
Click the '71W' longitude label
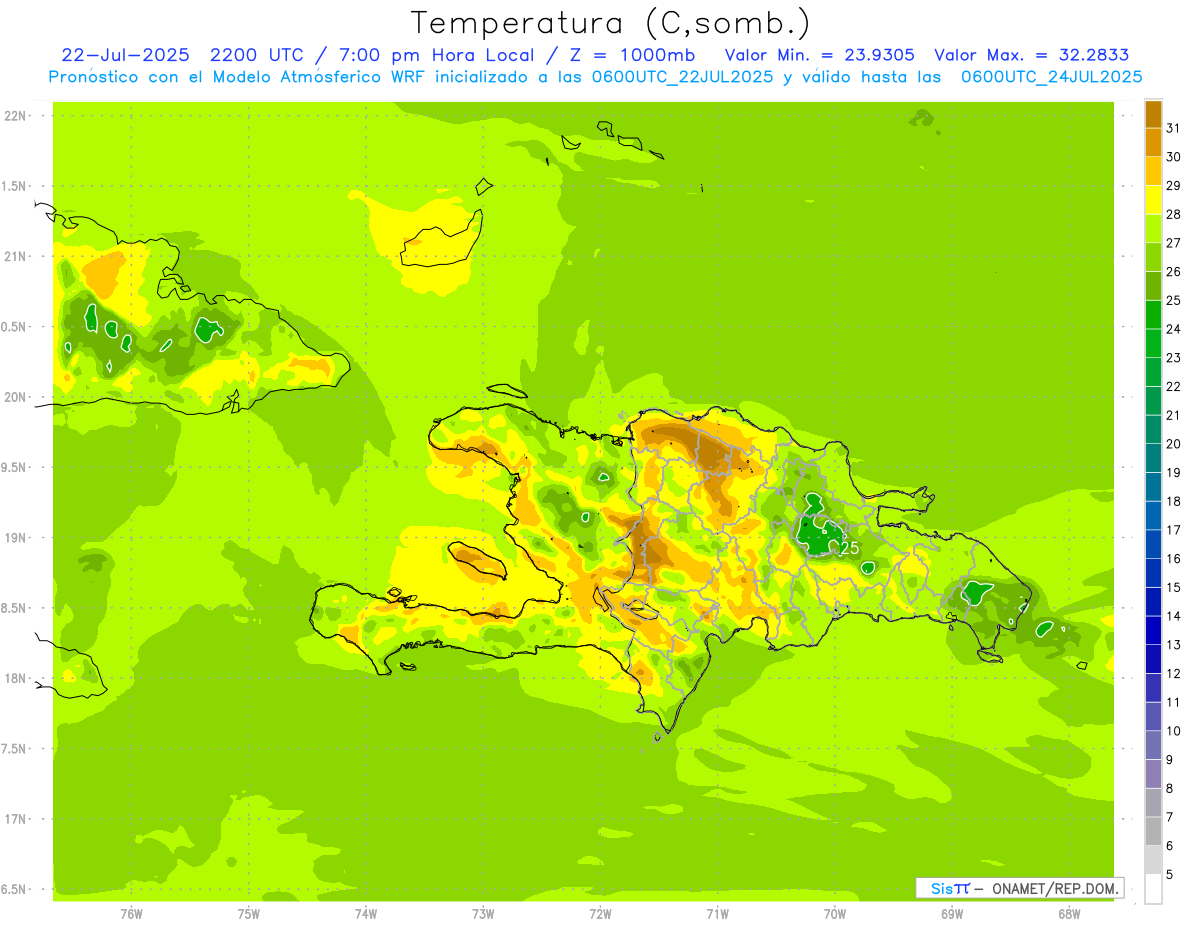click(717, 913)
